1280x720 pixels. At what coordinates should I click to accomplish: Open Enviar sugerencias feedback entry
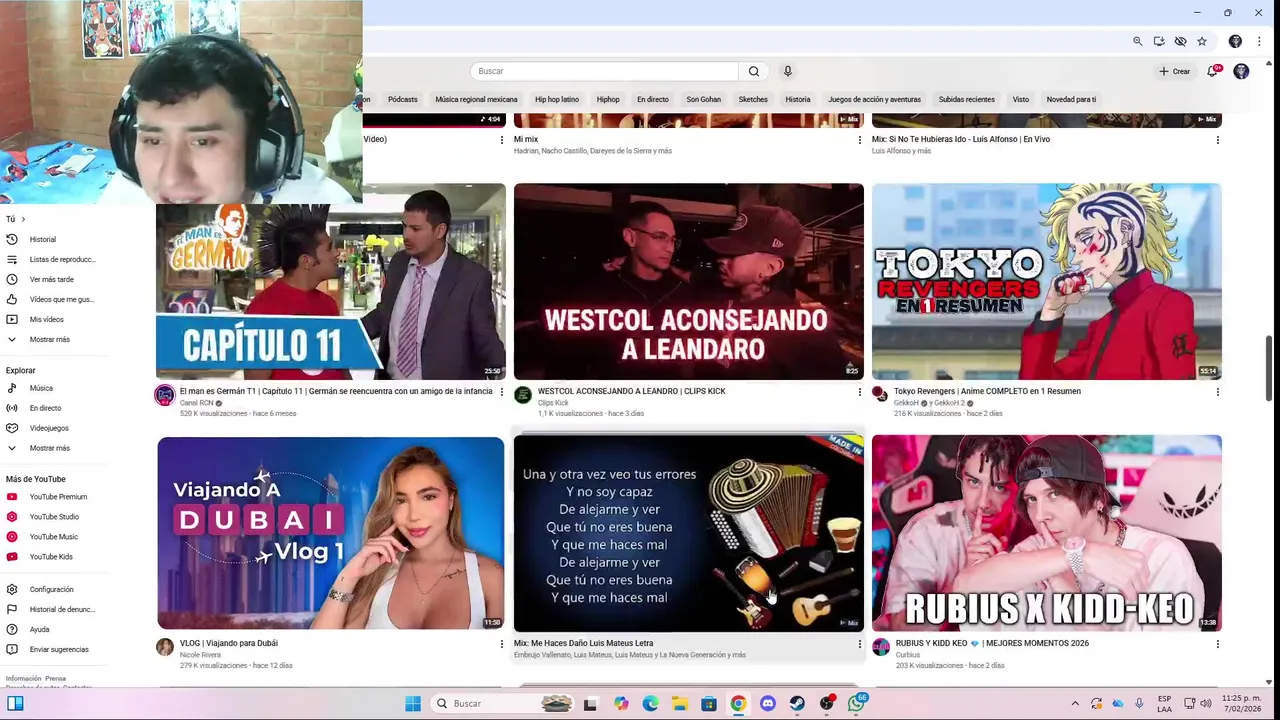click(x=59, y=649)
